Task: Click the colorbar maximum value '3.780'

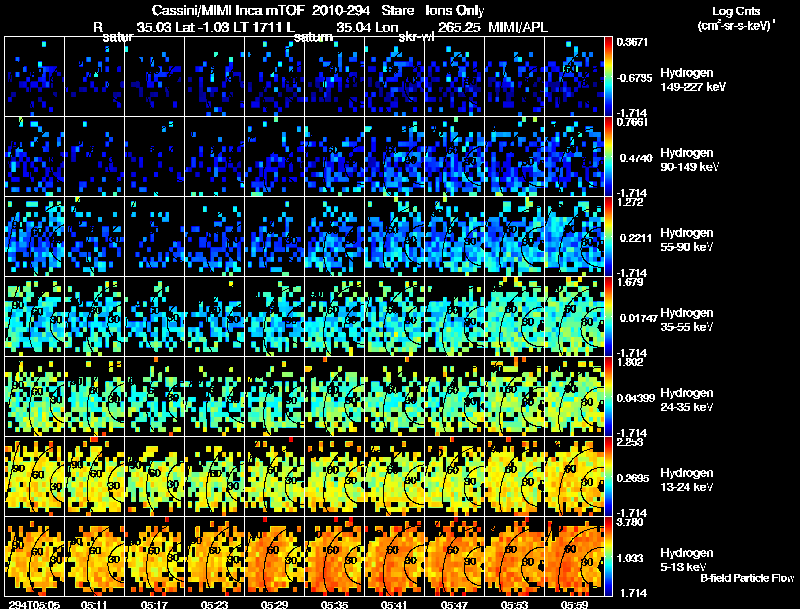Action: [630, 522]
